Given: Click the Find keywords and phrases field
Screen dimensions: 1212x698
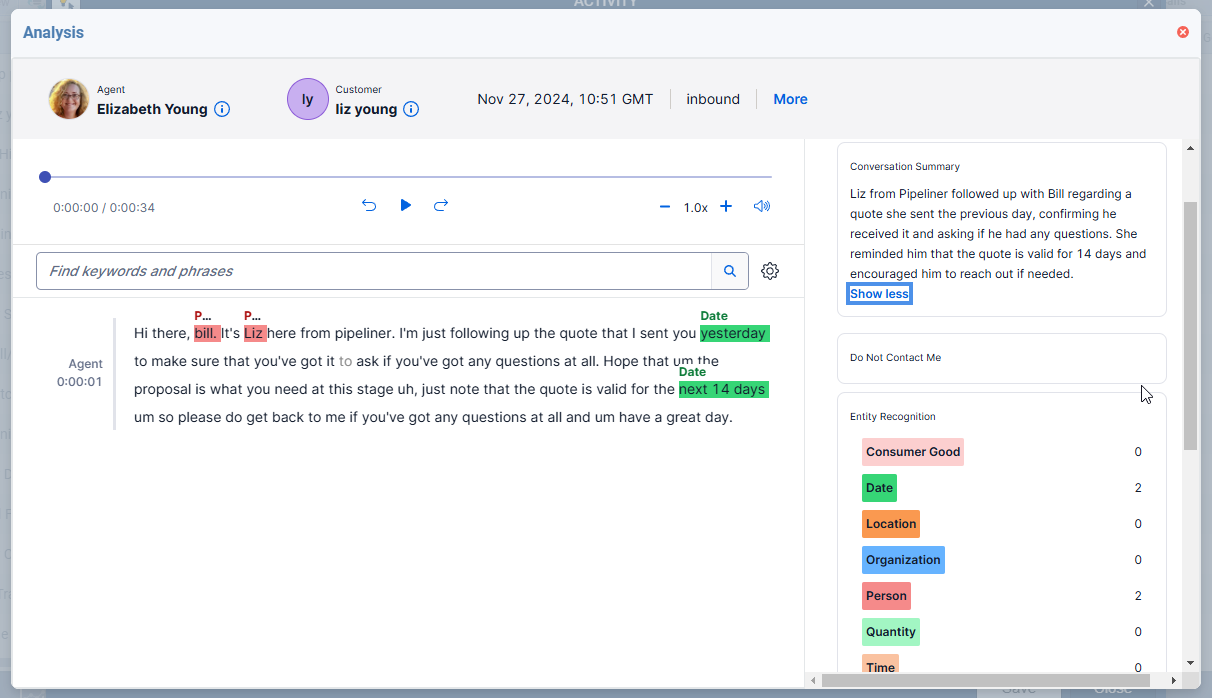Looking at the screenshot, I should pos(380,270).
